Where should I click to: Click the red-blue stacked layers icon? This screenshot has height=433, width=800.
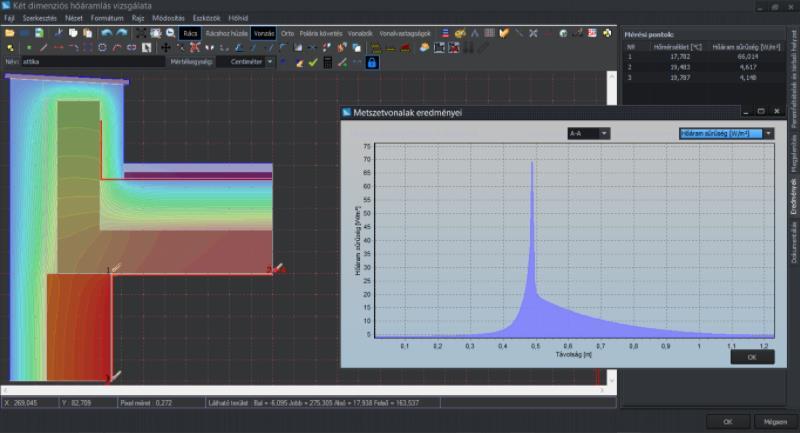445,33
